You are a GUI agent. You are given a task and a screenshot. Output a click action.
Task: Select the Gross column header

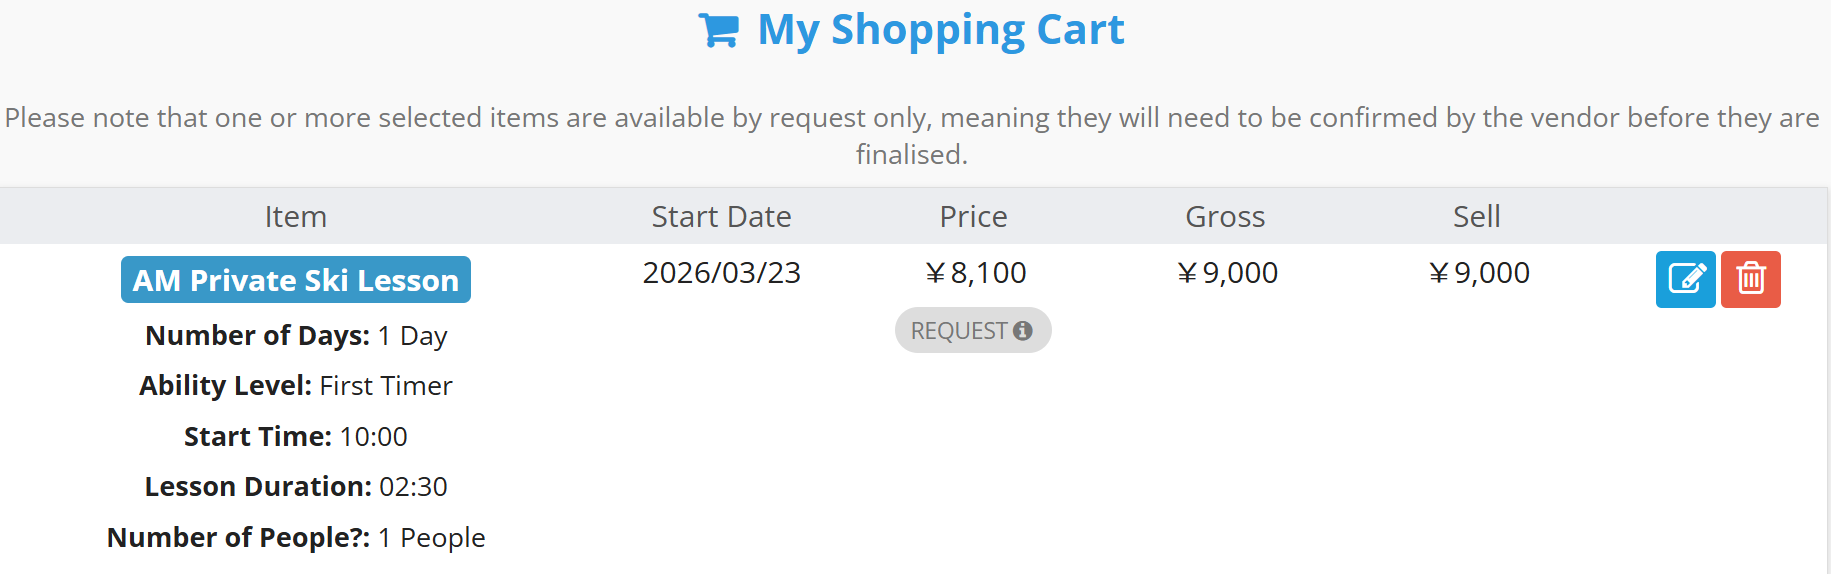click(x=1225, y=217)
